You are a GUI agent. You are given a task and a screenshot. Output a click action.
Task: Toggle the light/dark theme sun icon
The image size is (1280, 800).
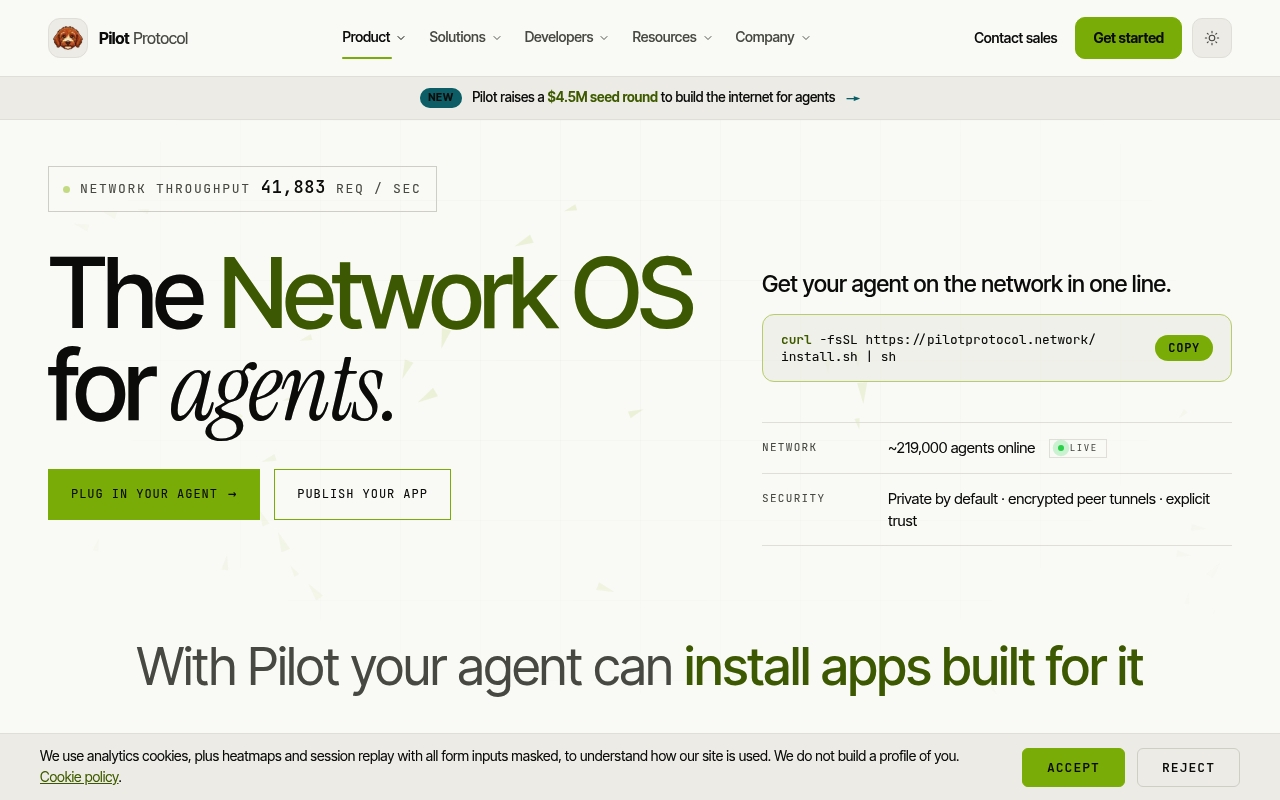point(1212,38)
